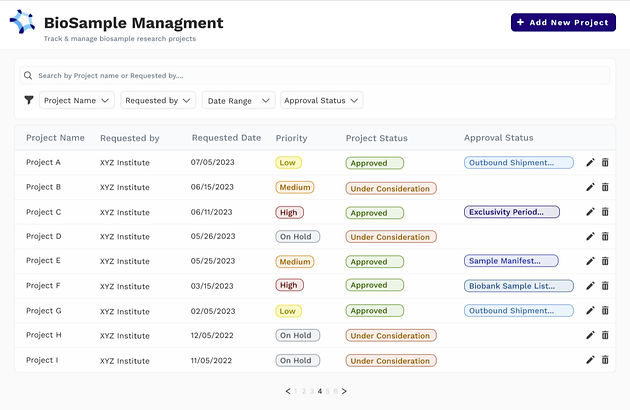
Task: Expand the Approval Status filter dropdown
Action: click(x=321, y=100)
